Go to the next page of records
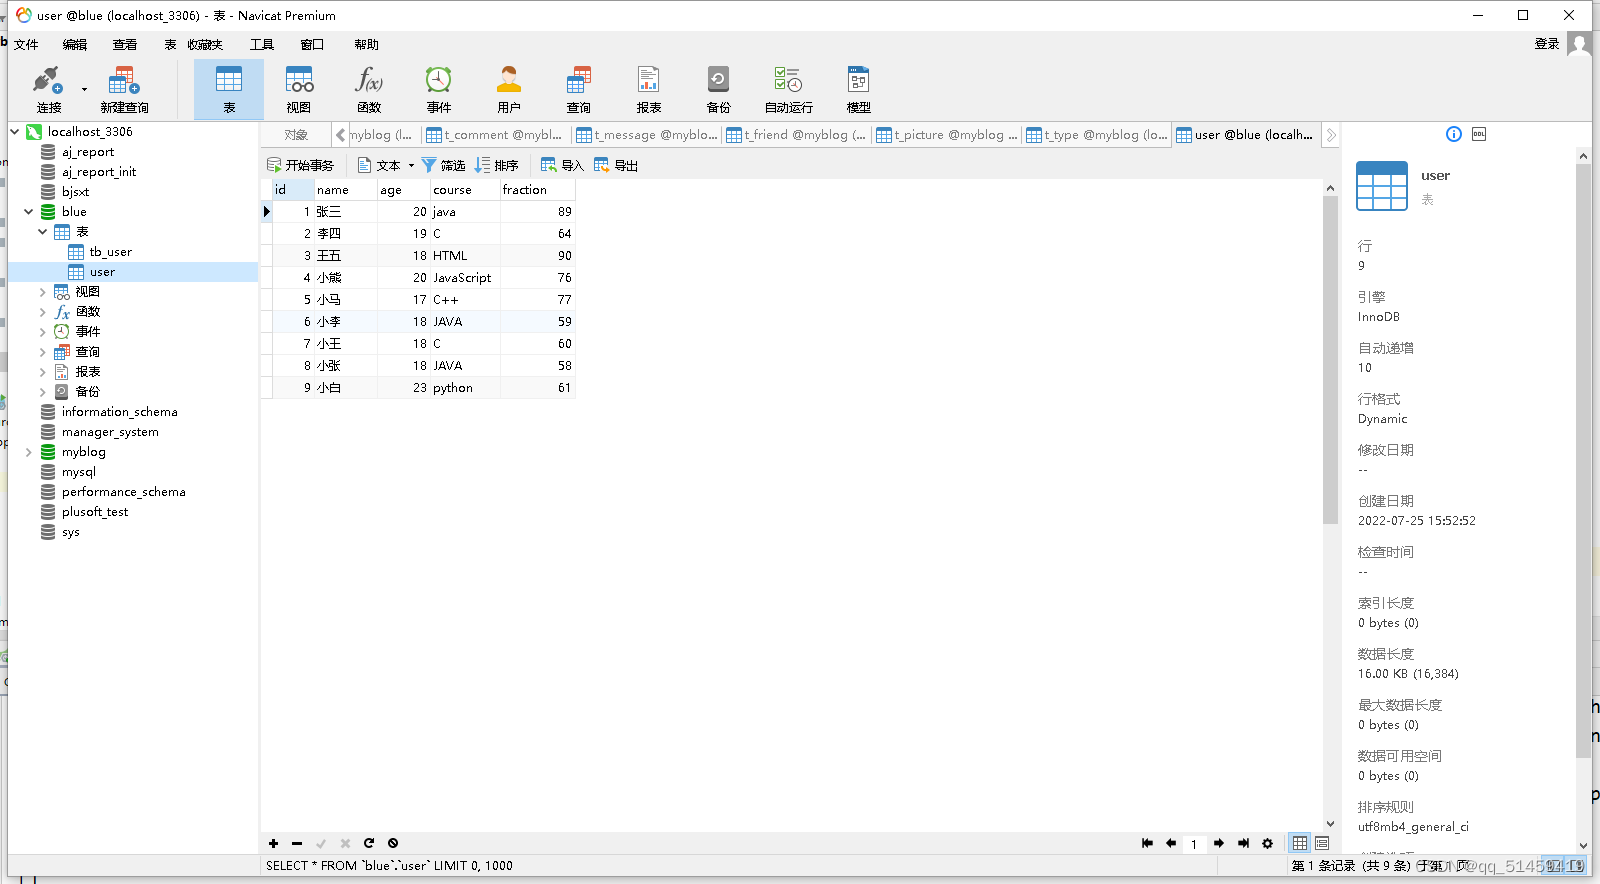This screenshot has width=1600, height=884. 1219,843
